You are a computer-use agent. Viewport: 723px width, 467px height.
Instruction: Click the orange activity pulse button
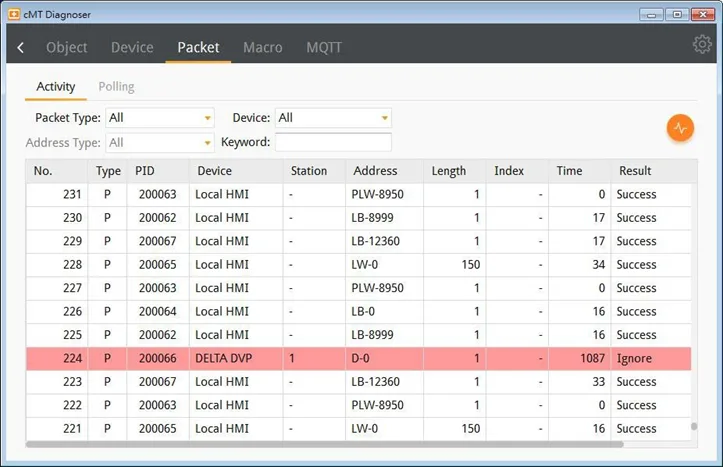coord(680,128)
